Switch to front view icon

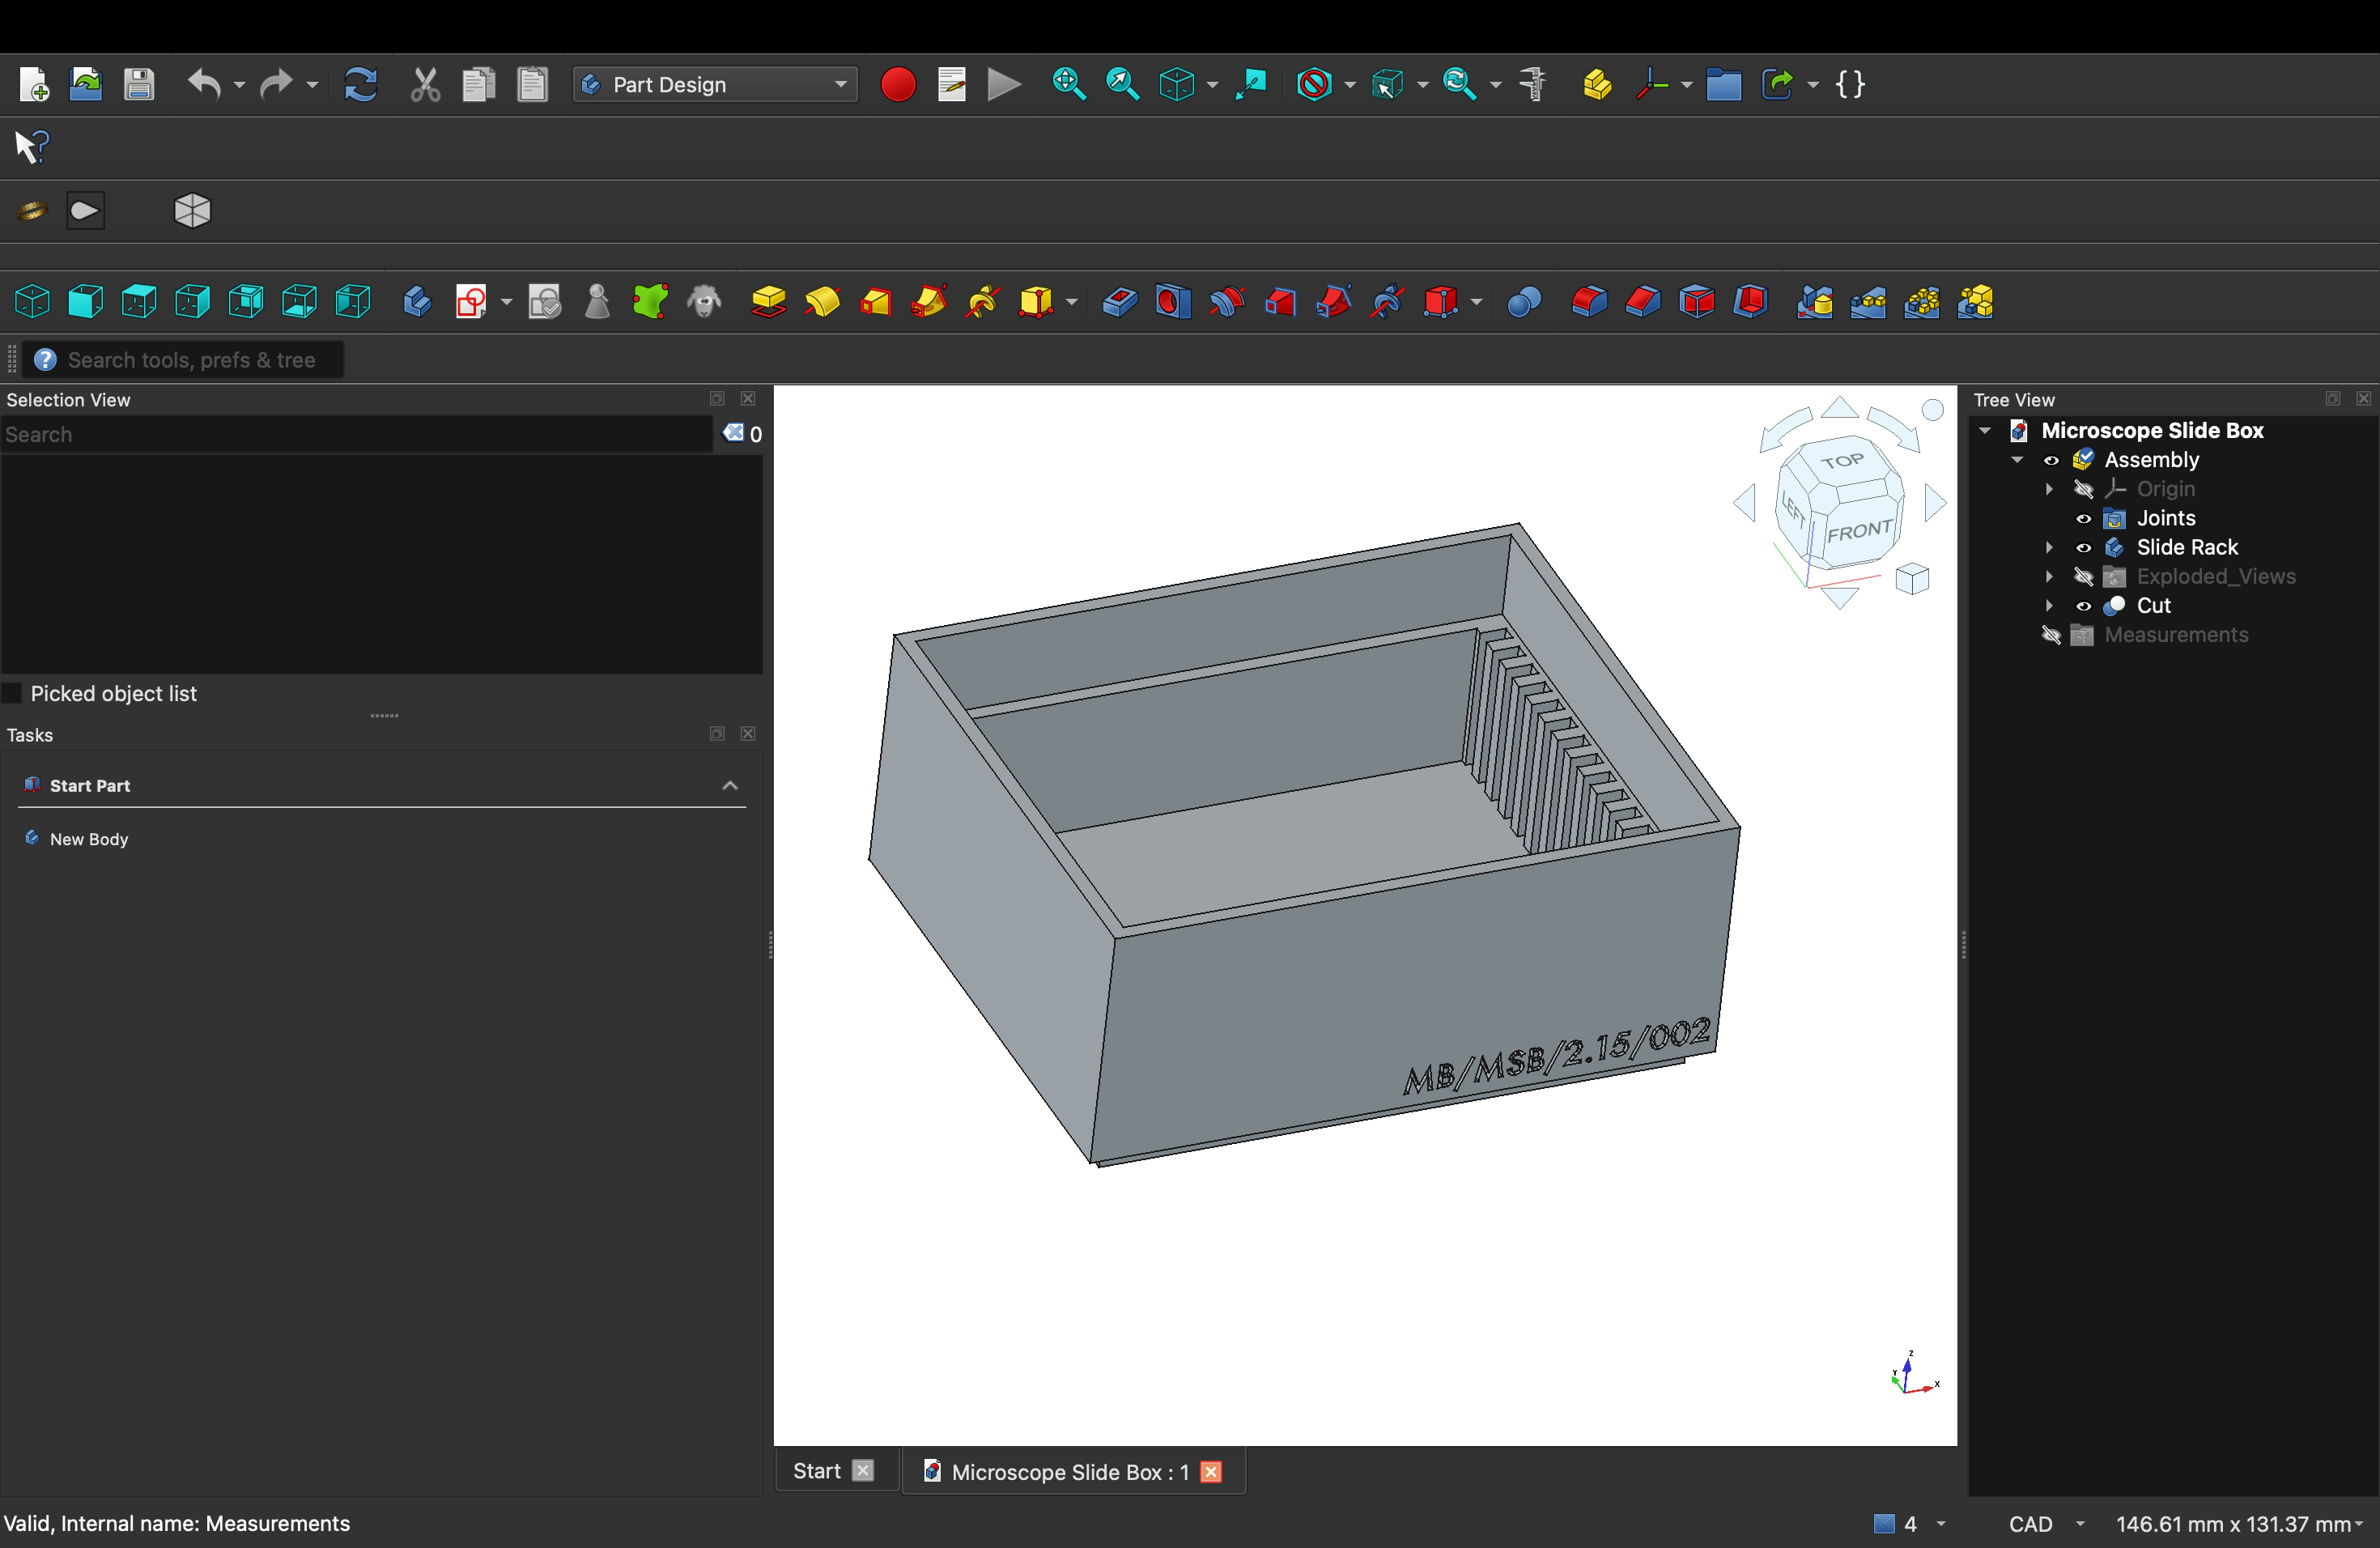pos(86,302)
